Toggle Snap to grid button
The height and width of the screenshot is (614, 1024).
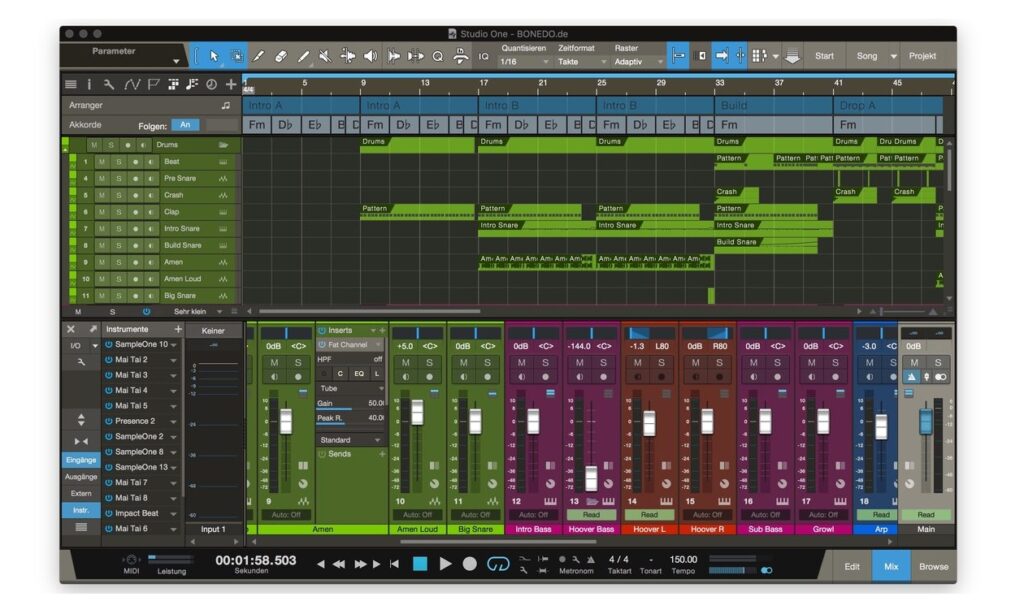(x=678, y=56)
